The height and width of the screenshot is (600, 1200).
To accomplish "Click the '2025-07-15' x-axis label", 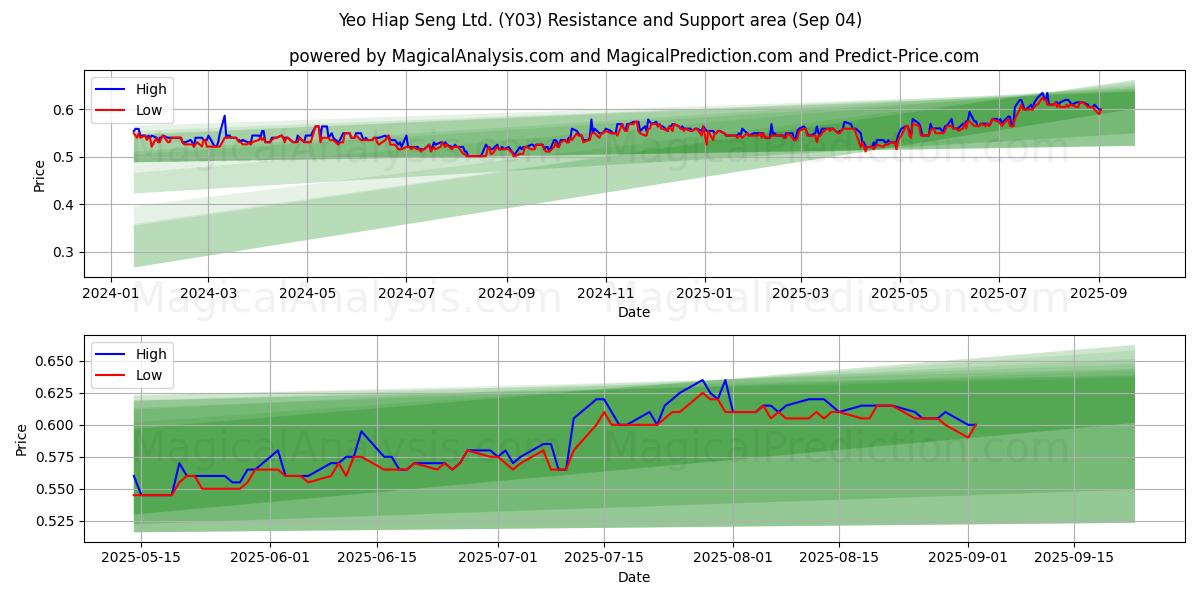I will (x=604, y=558).
